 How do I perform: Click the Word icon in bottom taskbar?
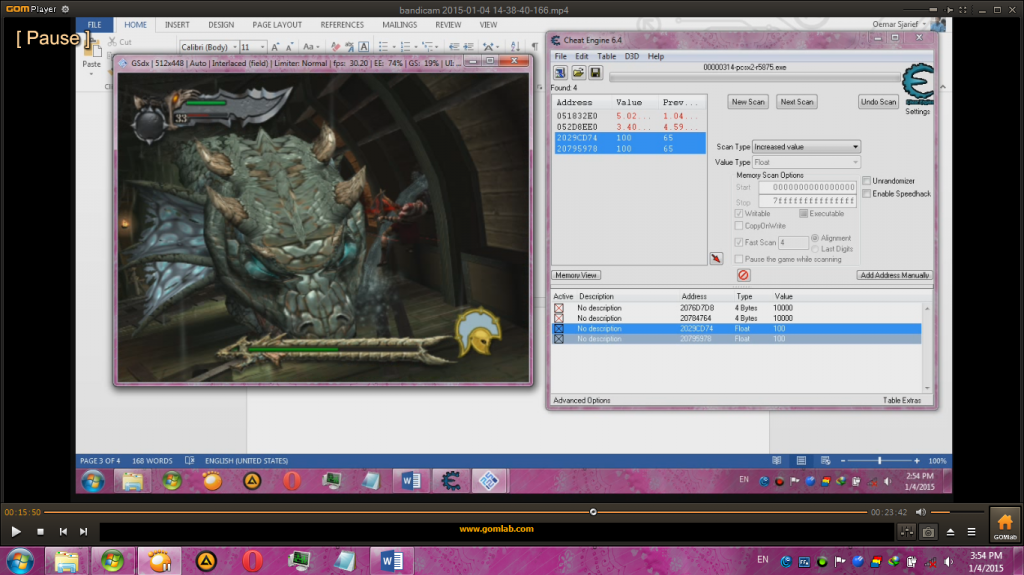click(391, 561)
